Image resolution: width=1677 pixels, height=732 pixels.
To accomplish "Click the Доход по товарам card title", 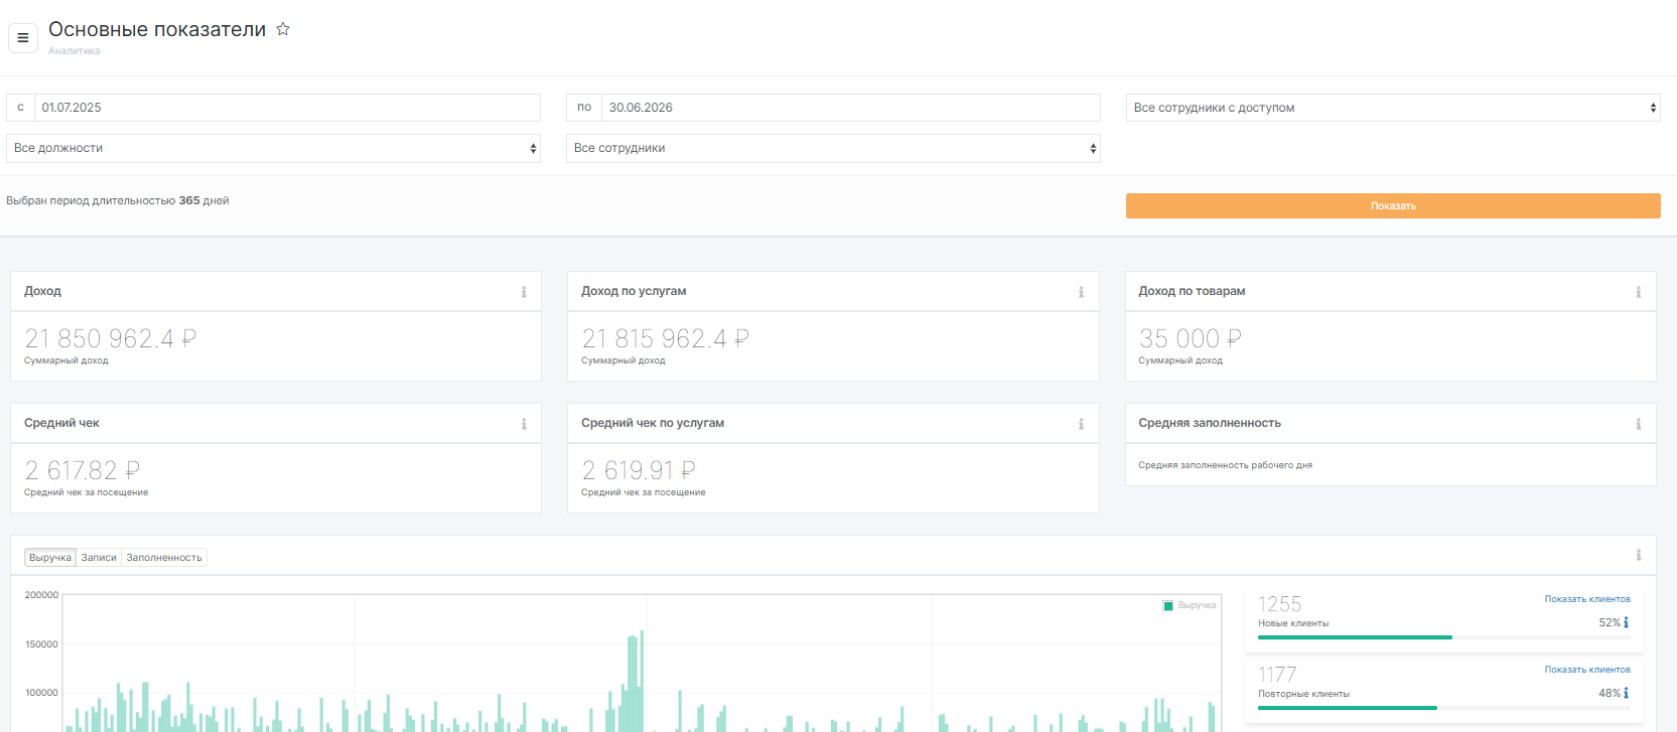I will pyautogui.click(x=1192, y=291).
